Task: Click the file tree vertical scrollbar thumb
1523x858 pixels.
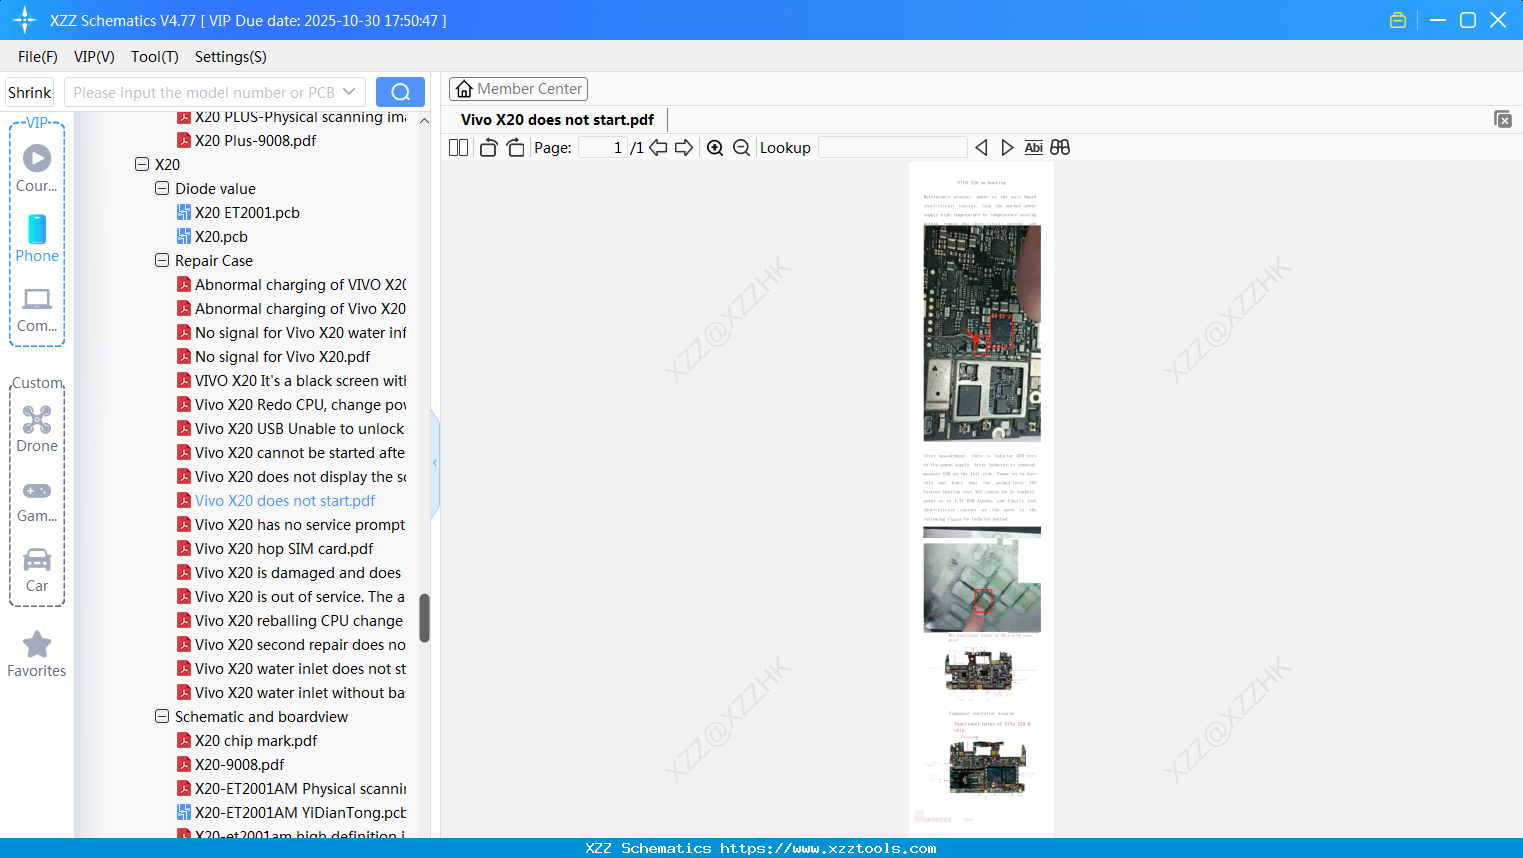Action: [x=424, y=618]
